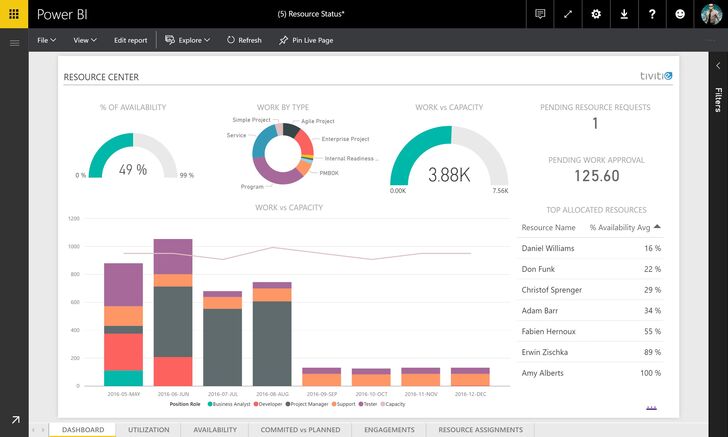Screen dimensions: 728x437
Task: Expand the Filters pane chevron
Action: tap(716, 64)
